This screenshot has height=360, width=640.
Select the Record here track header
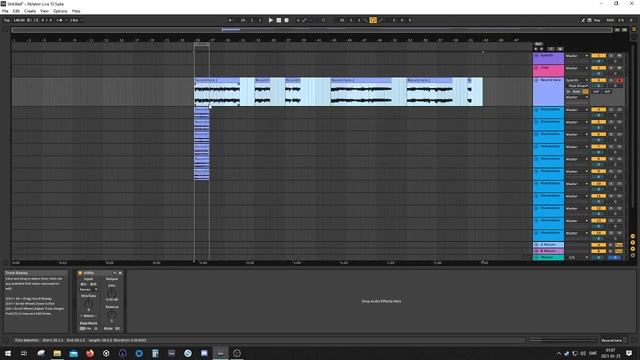548,92
